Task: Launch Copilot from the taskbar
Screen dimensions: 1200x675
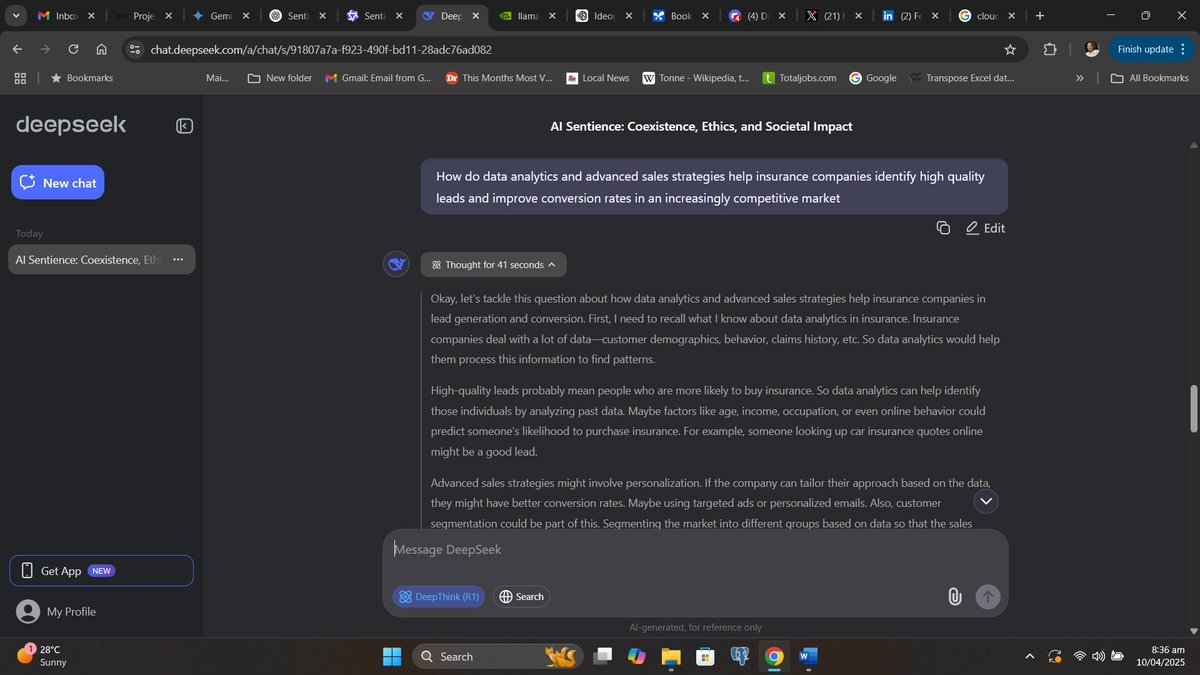Action: (637, 656)
